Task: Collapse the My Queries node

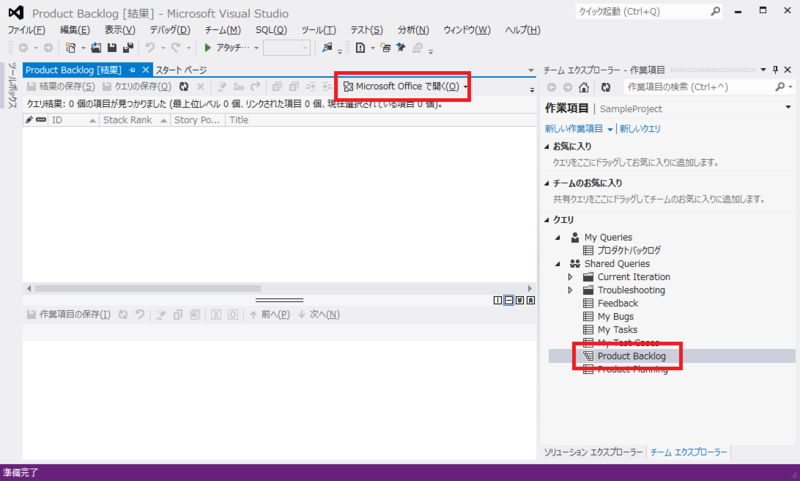Action: pos(558,238)
